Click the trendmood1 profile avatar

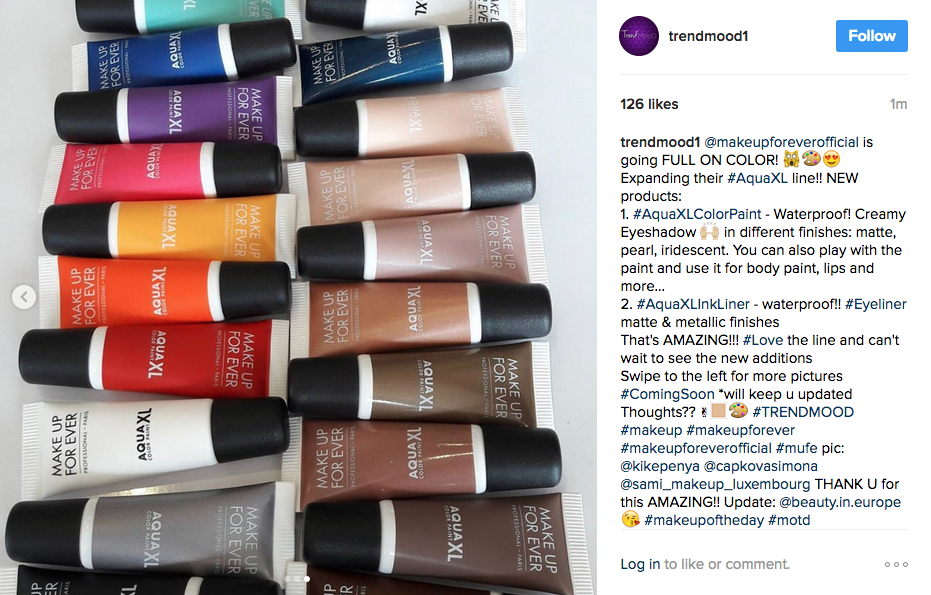click(639, 36)
